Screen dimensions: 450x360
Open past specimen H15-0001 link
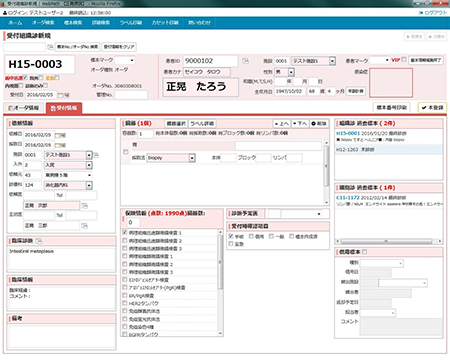(x=348, y=133)
